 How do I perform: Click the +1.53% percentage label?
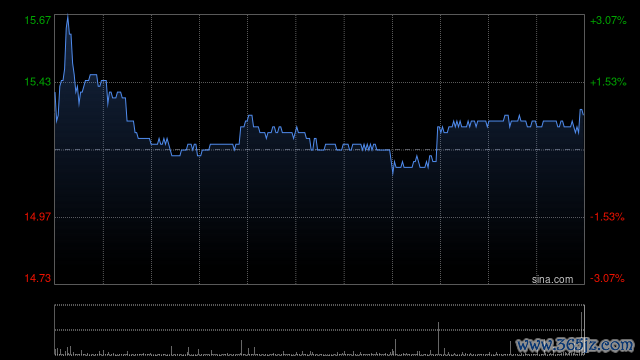608,82
